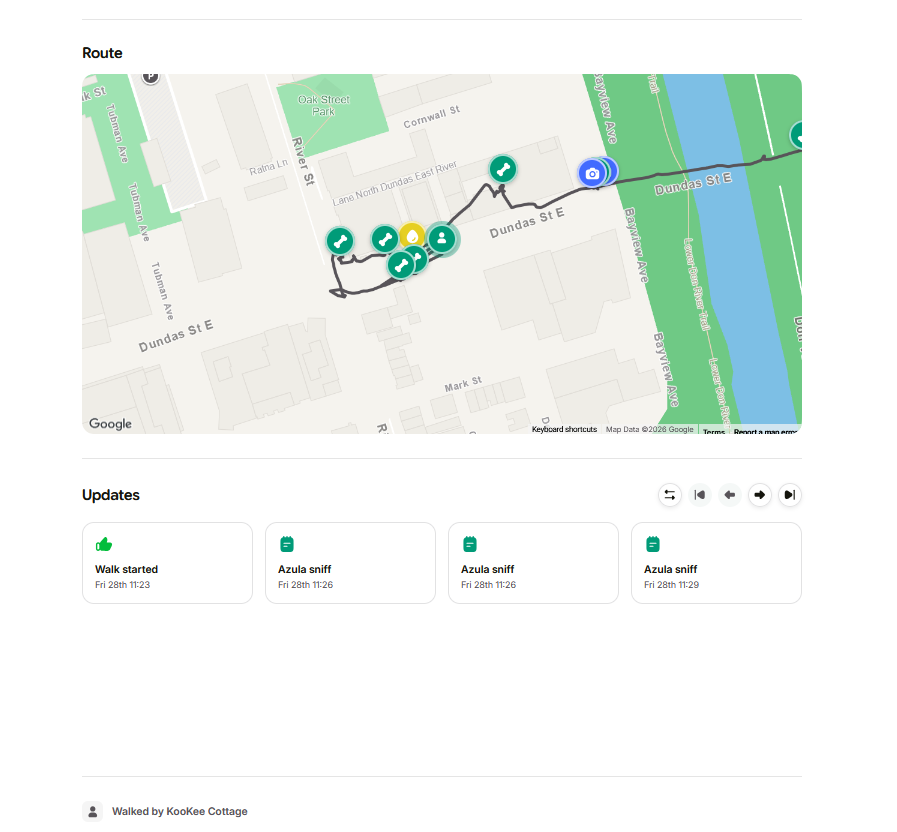Click the Oak Street Park label
Image resolution: width=897 pixels, height=832 pixels.
click(x=323, y=105)
